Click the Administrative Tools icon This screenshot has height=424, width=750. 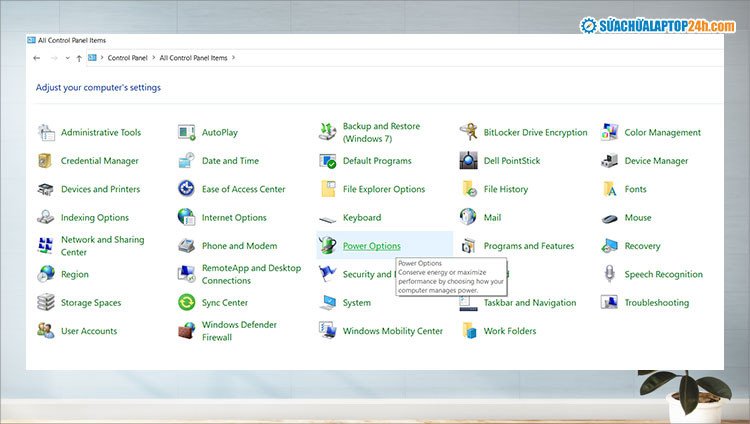(46, 132)
